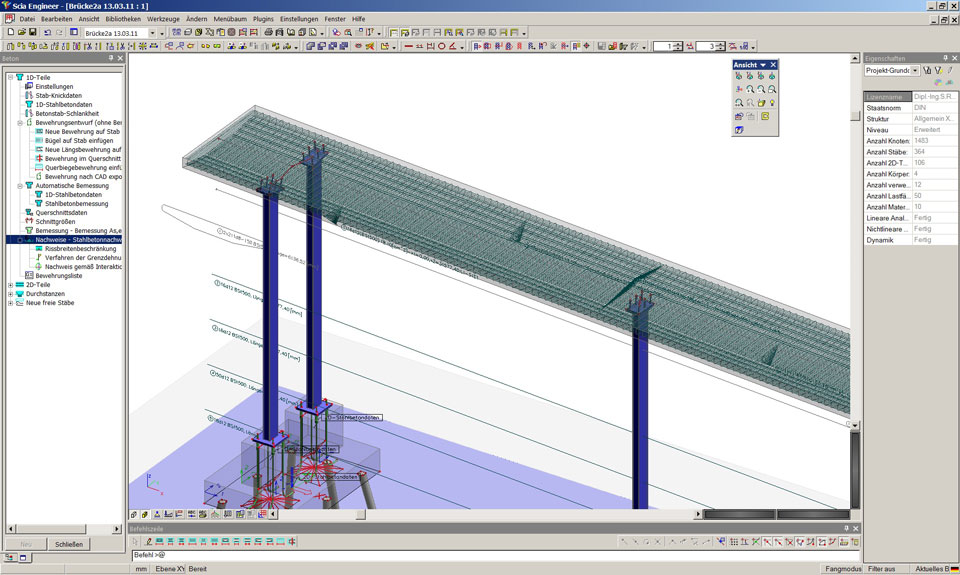The width and height of the screenshot is (960, 575).
Task: Click the Open file folder icon
Action: click(21, 32)
